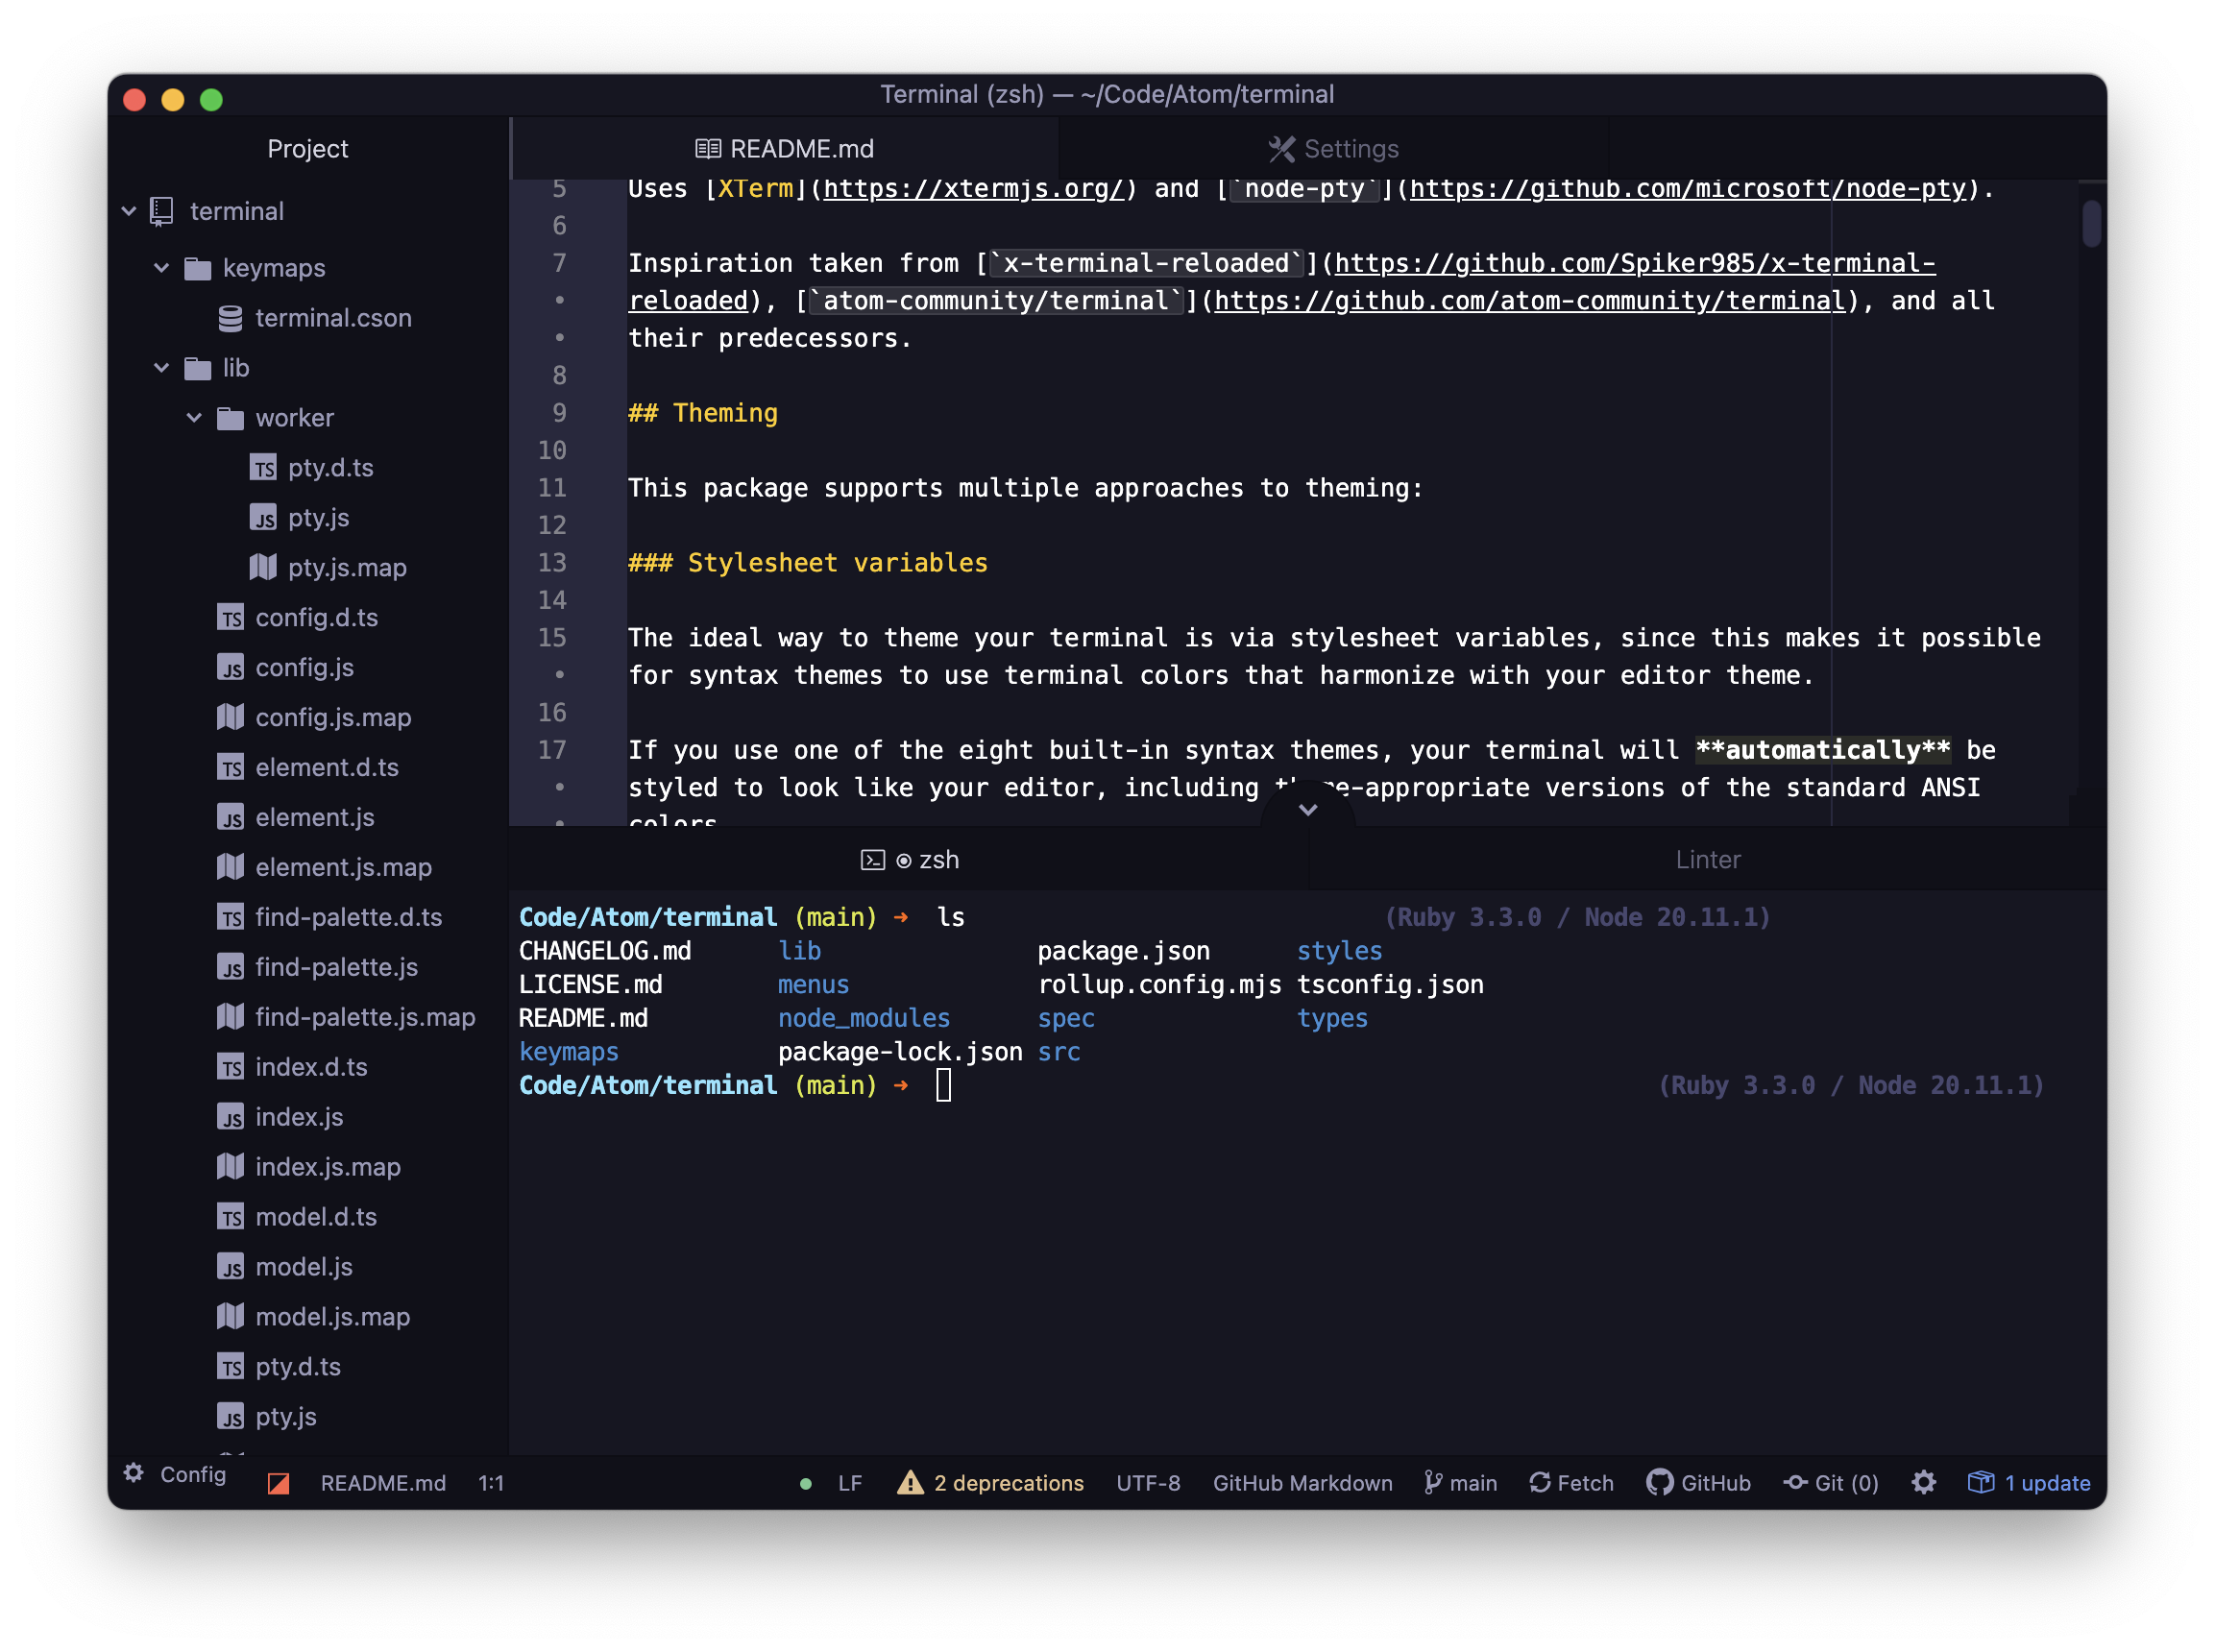The height and width of the screenshot is (1652, 2215).
Task: Hide bottom dock with chevron handle
Action: 1307,809
